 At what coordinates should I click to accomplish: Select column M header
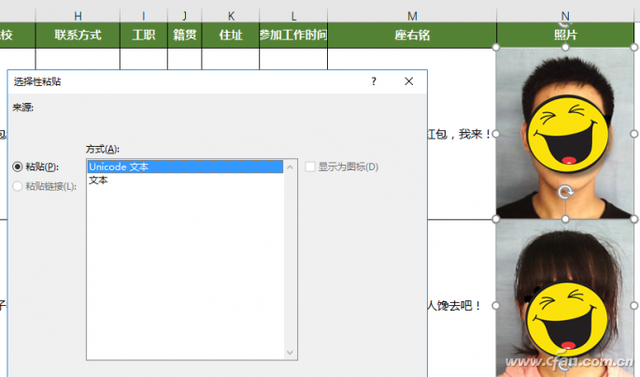point(412,16)
